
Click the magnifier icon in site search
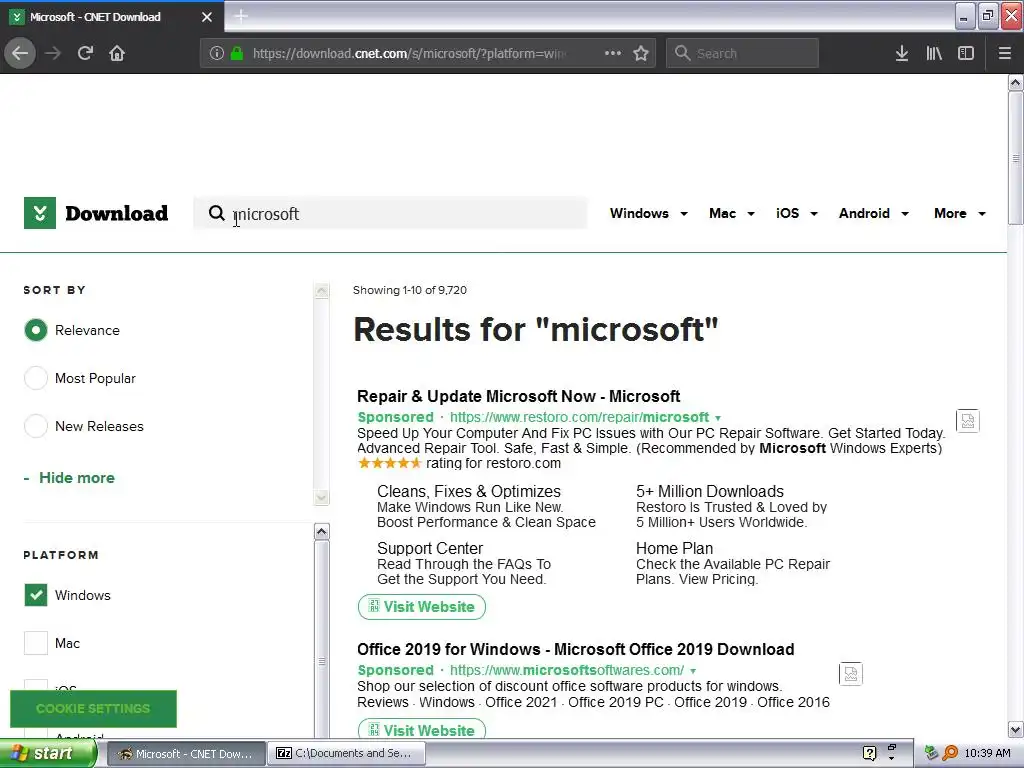pyautogui.click(x=216, y=213)
